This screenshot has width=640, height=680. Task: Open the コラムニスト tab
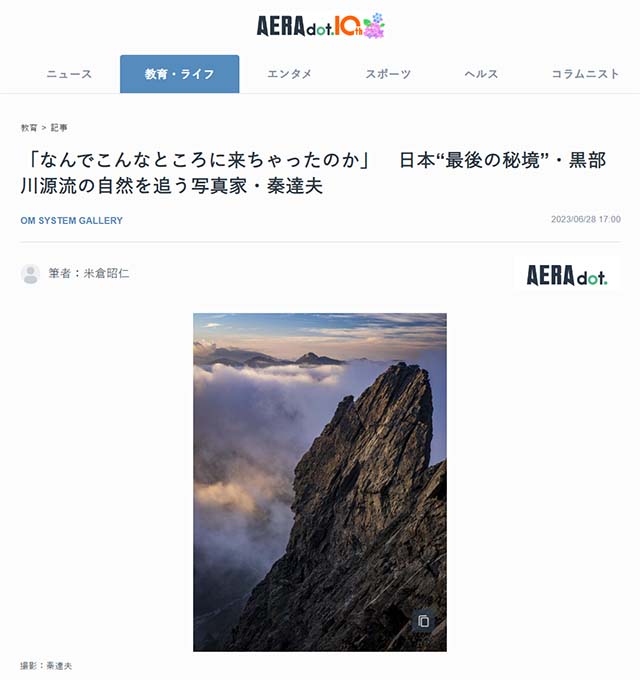pos(585,74)
